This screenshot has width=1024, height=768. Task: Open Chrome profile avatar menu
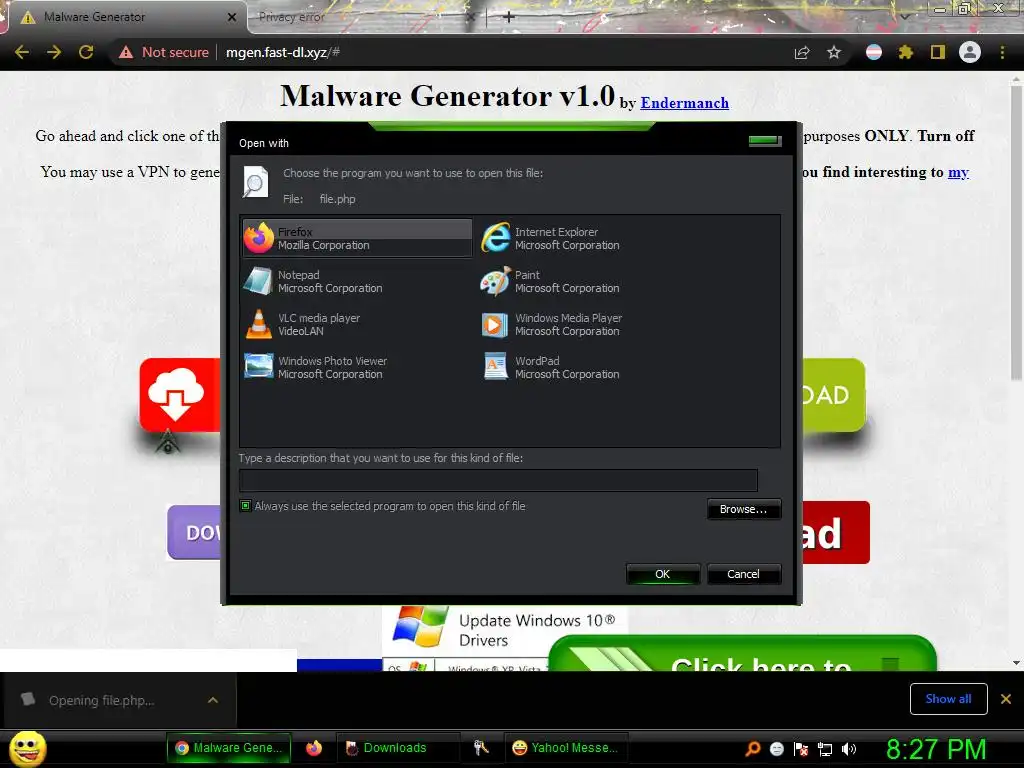[970, 52]
